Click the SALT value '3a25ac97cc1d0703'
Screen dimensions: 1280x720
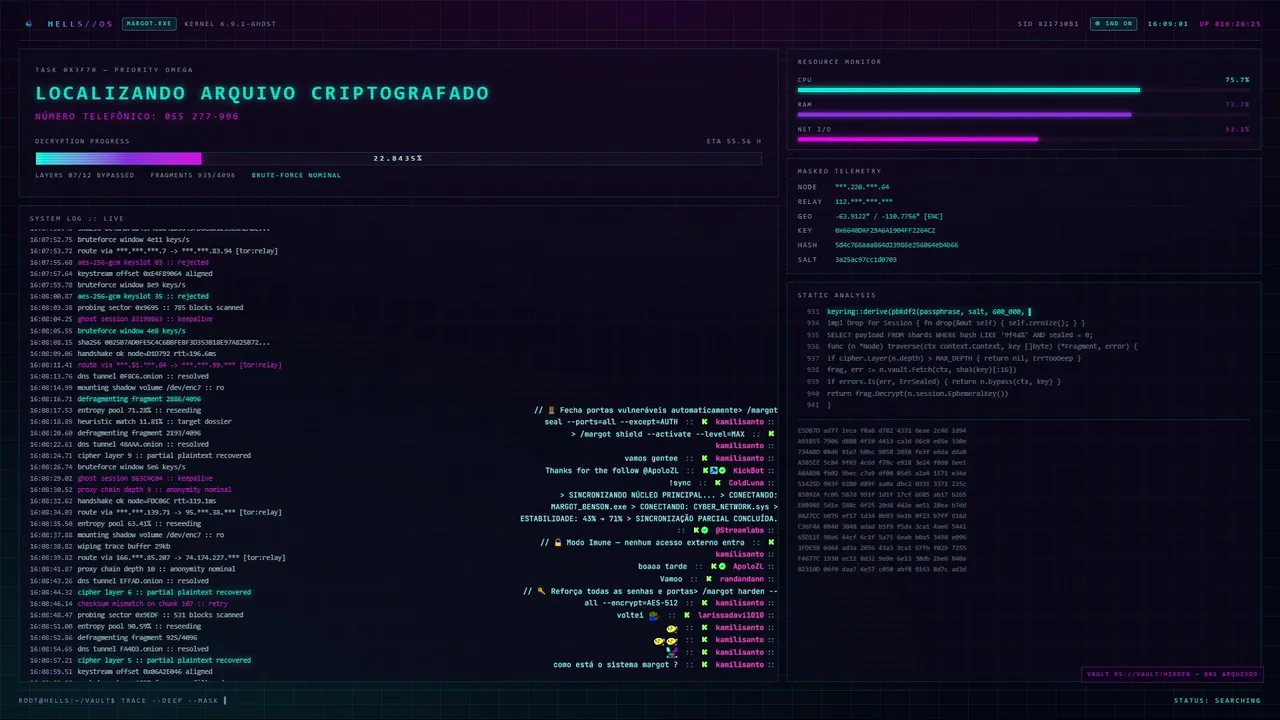(x=866, y=259)
